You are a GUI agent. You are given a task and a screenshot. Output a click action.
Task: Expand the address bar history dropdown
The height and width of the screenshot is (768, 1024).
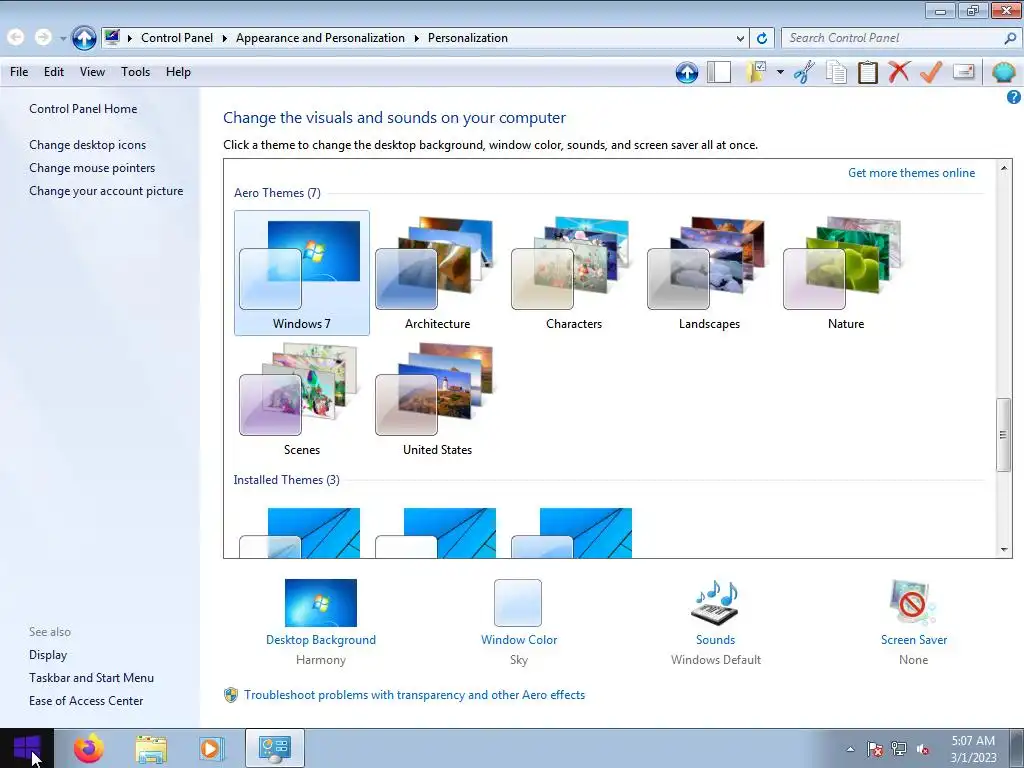pyautogui.click(x=740, y=39)
